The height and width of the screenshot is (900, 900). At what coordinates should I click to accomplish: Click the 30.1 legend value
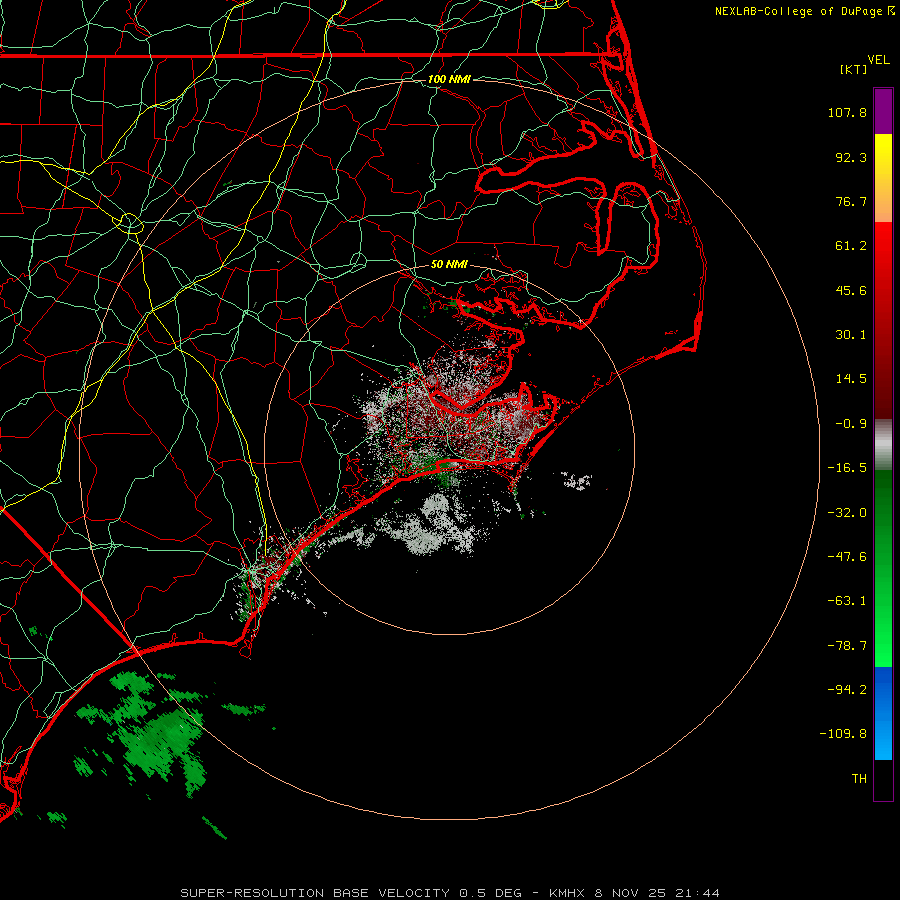click(x=851, y=335)
